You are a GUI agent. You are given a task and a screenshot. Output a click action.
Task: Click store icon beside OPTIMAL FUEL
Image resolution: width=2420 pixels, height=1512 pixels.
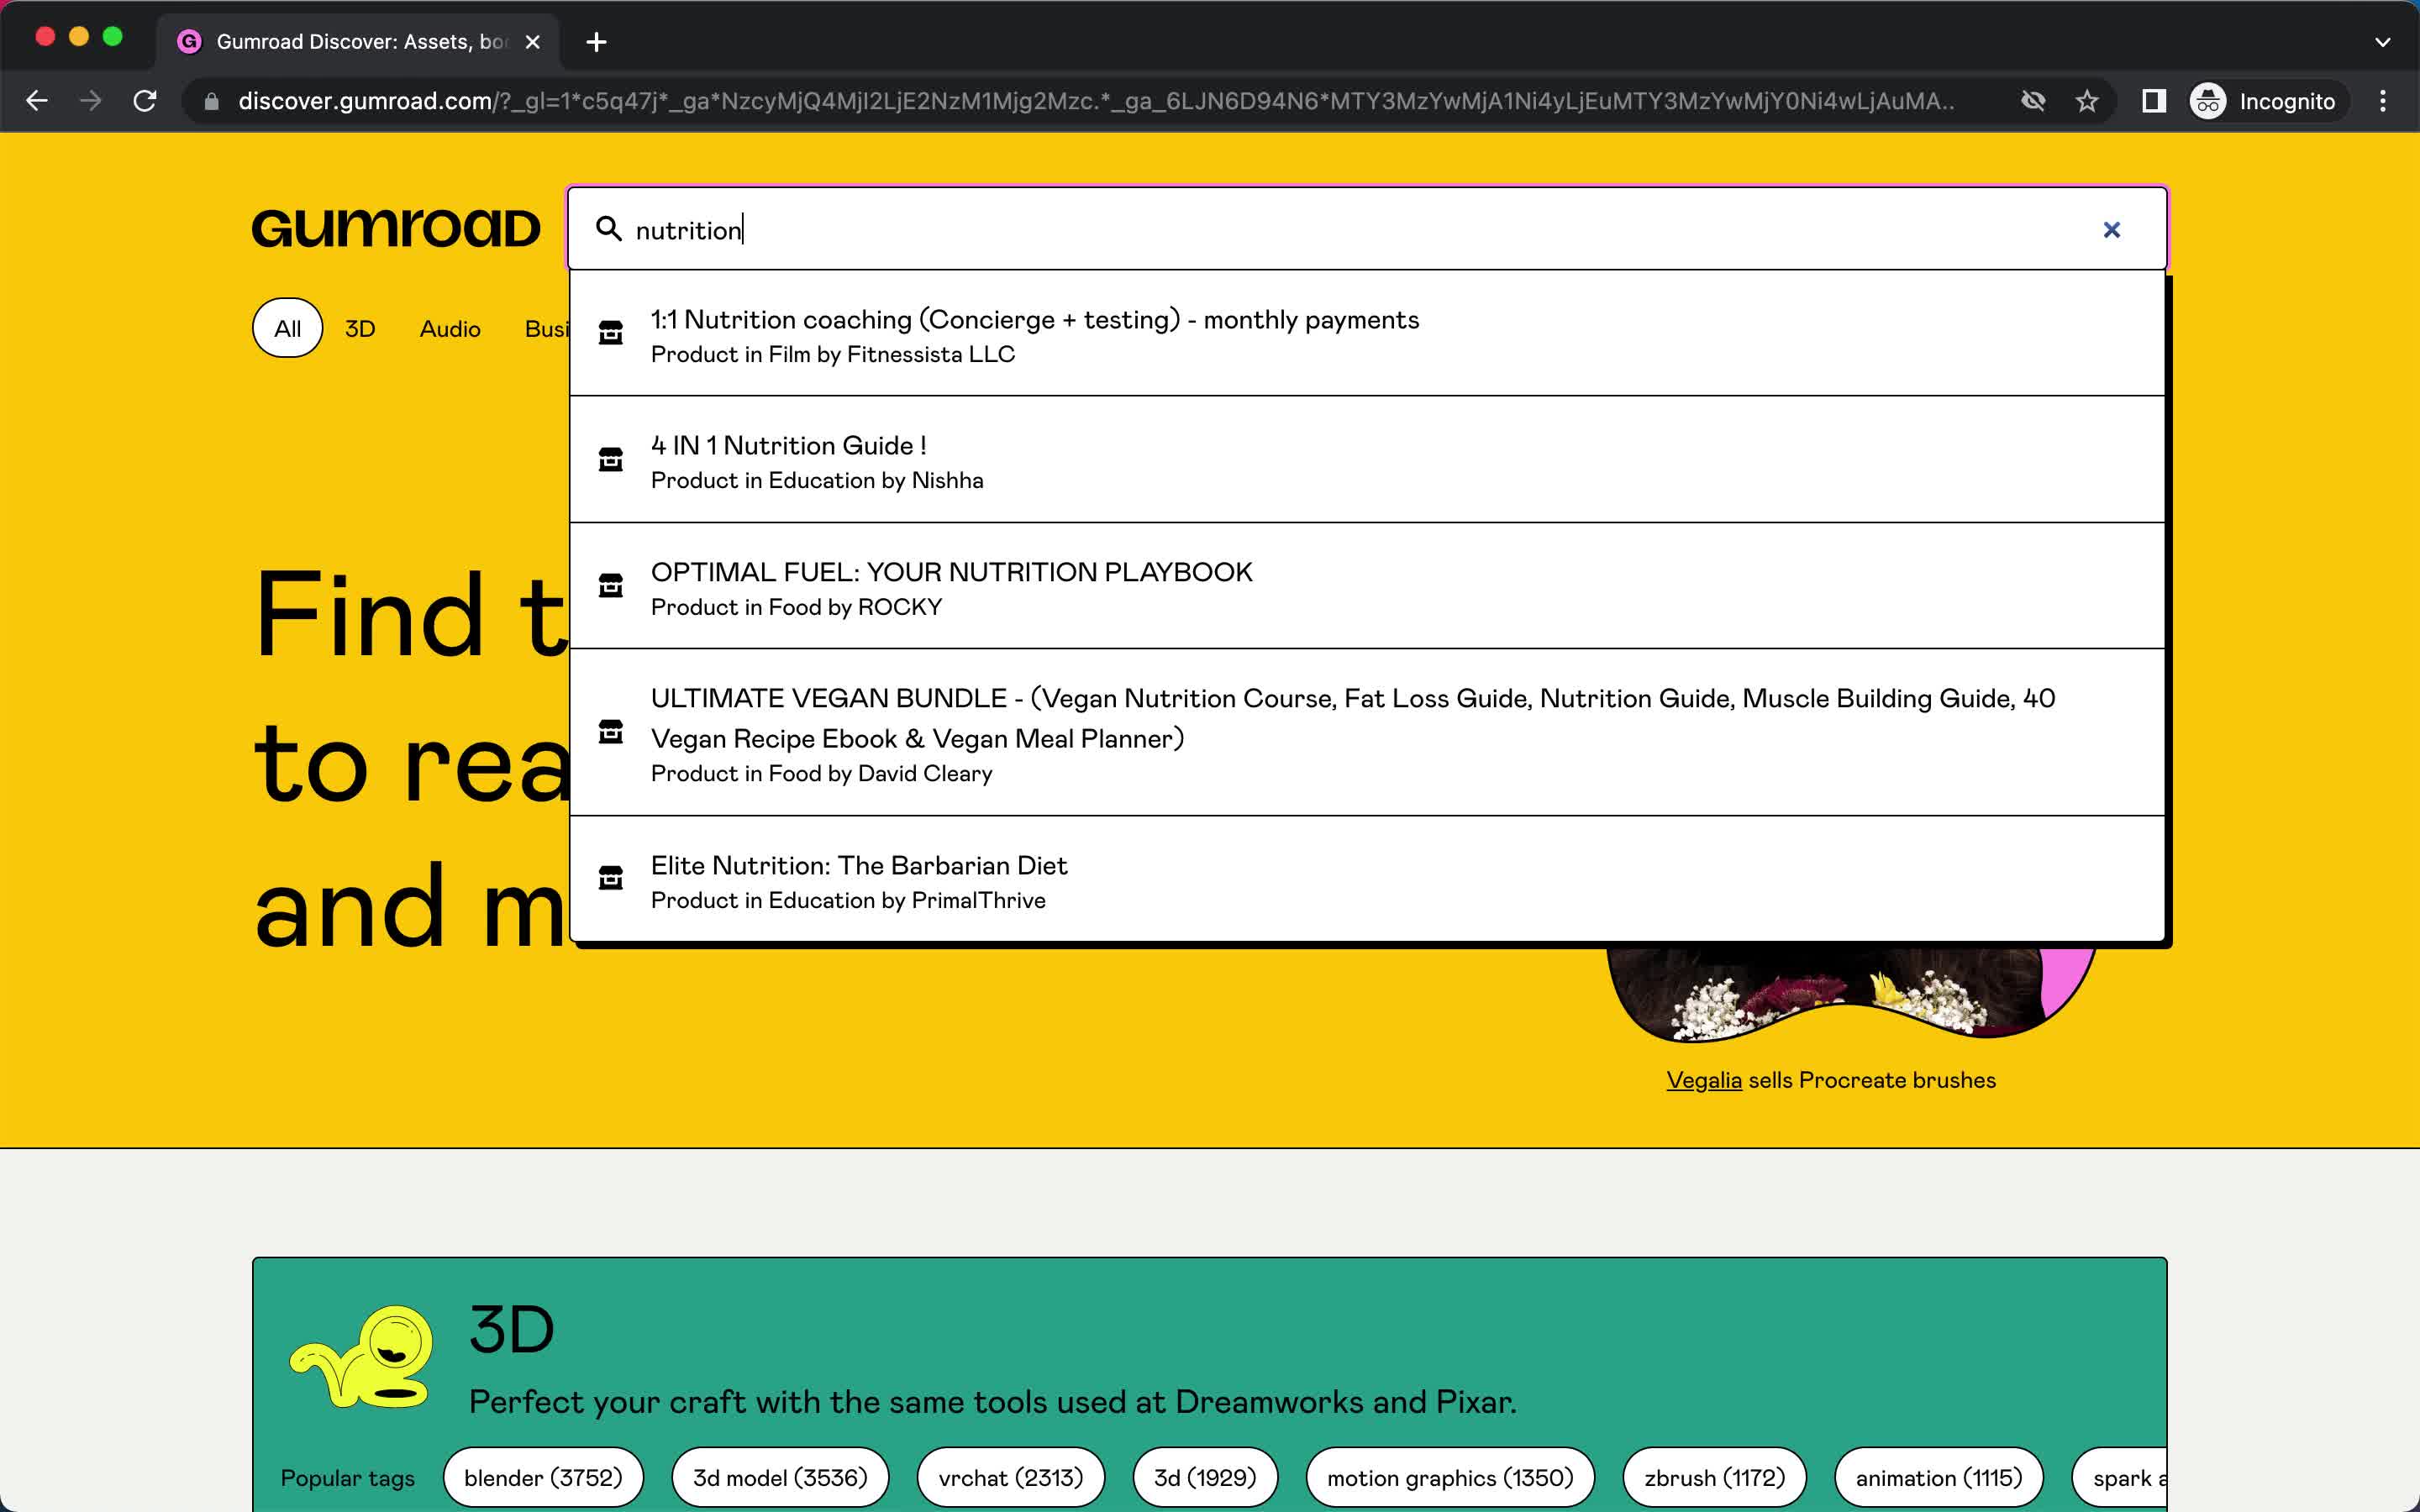pos(610,586)
